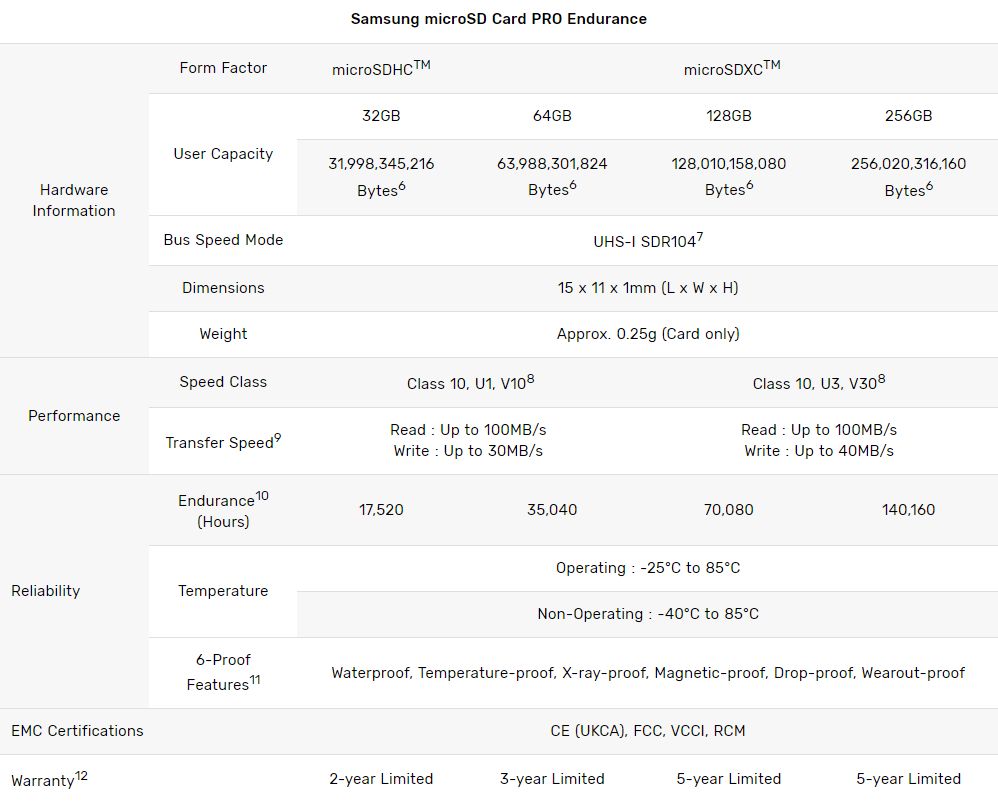Select the '256GB' capacity cell
Image resolution: width=998 pixels, height=803 pixels.
[x=908, y=116]
